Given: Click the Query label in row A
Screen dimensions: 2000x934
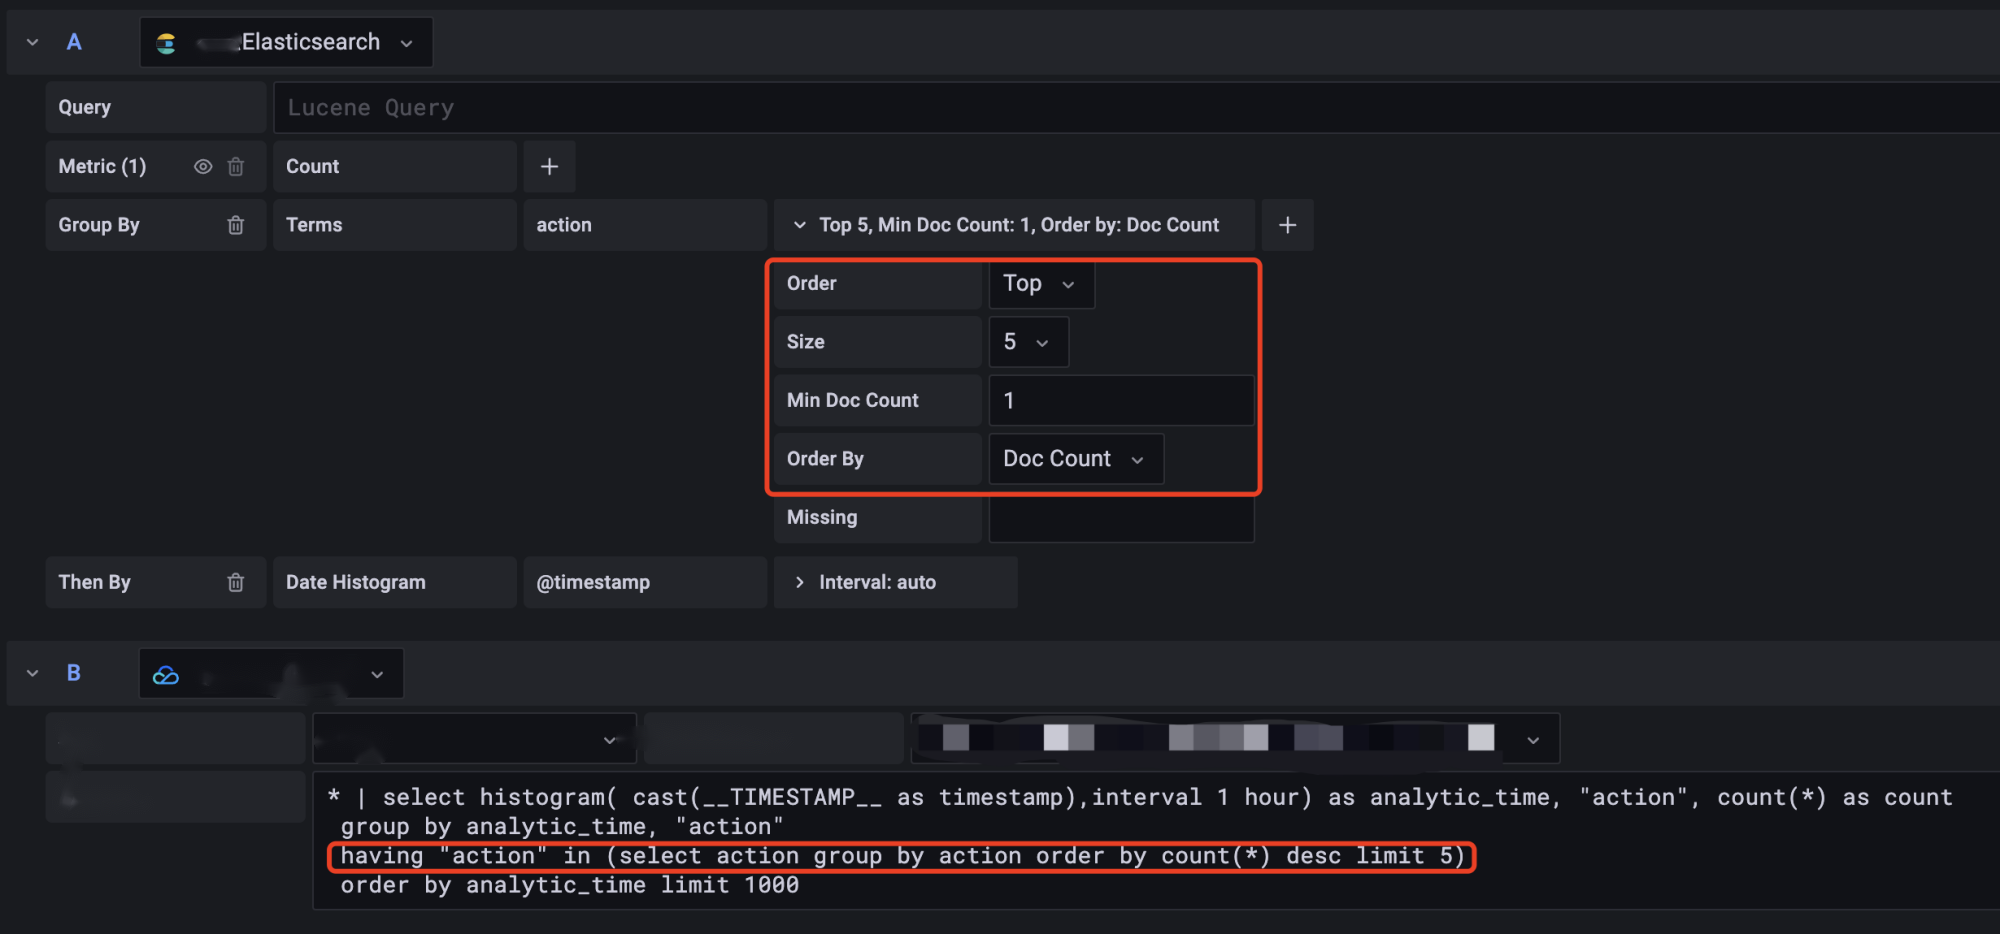Looking at the screenshot, I should [x=85, y=107].
